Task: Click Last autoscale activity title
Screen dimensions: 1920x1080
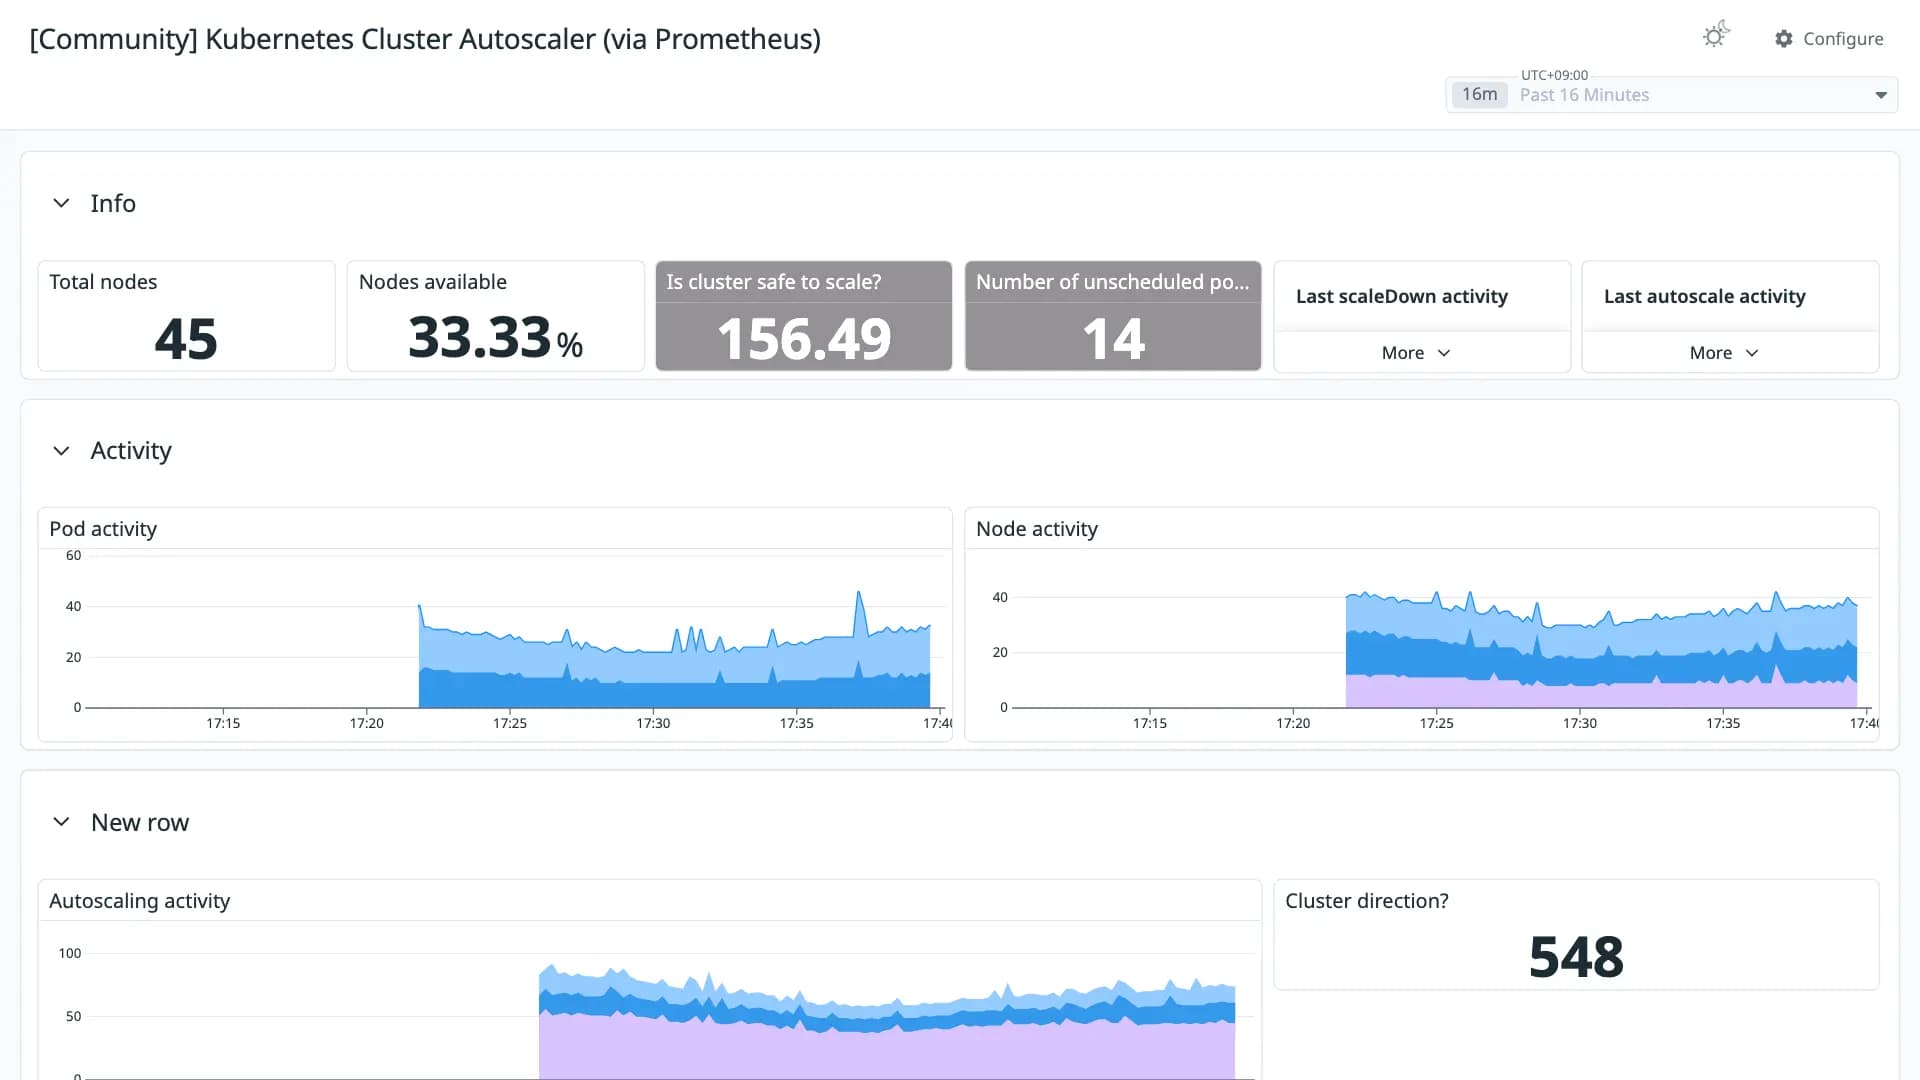Action: click(x=1705, y=296)
